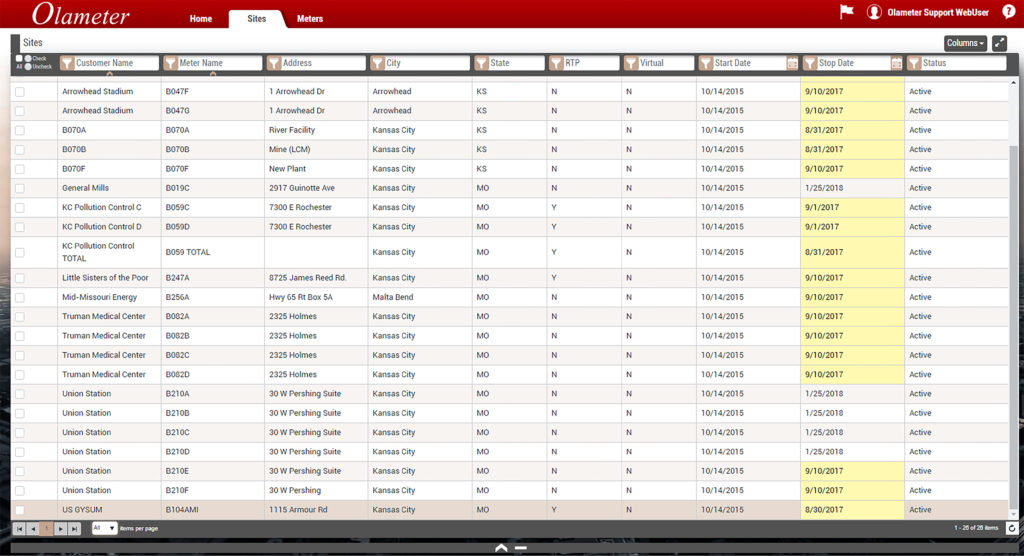1024x556 pixels.
Task: Check the row for meter B070A
Action: [x=20, y=131]
